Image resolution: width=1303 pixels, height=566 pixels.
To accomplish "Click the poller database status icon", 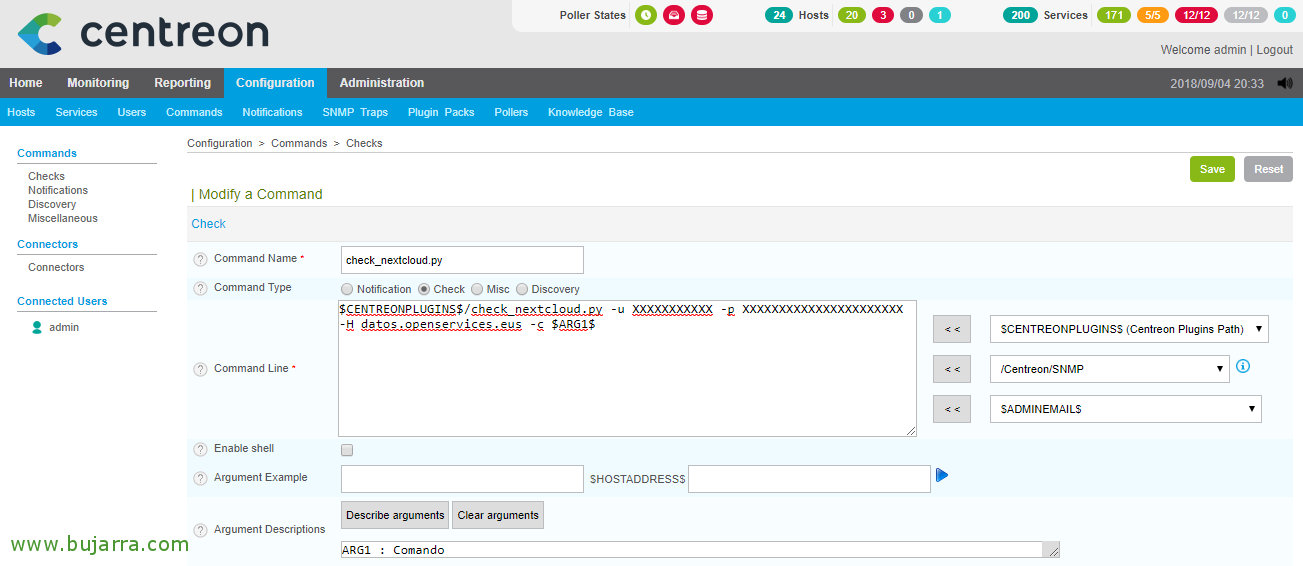I will pyautogui.click(x=702, y=15).
